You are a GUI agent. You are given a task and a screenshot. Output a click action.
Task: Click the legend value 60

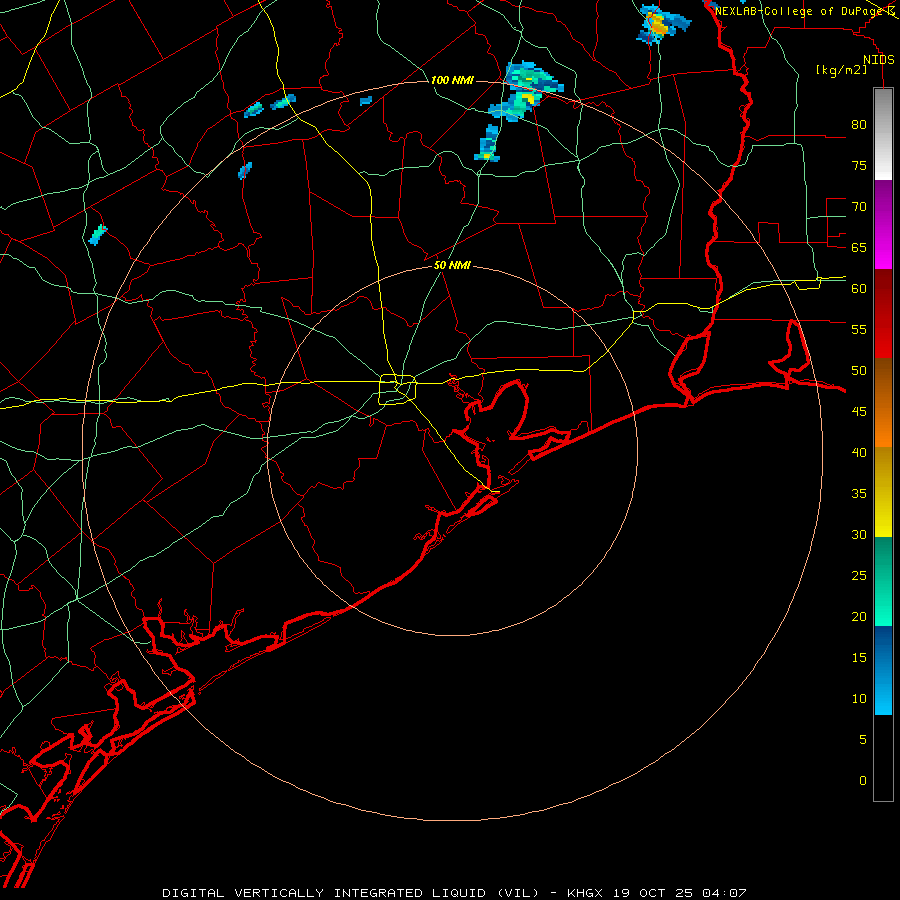tap(859, 289)
